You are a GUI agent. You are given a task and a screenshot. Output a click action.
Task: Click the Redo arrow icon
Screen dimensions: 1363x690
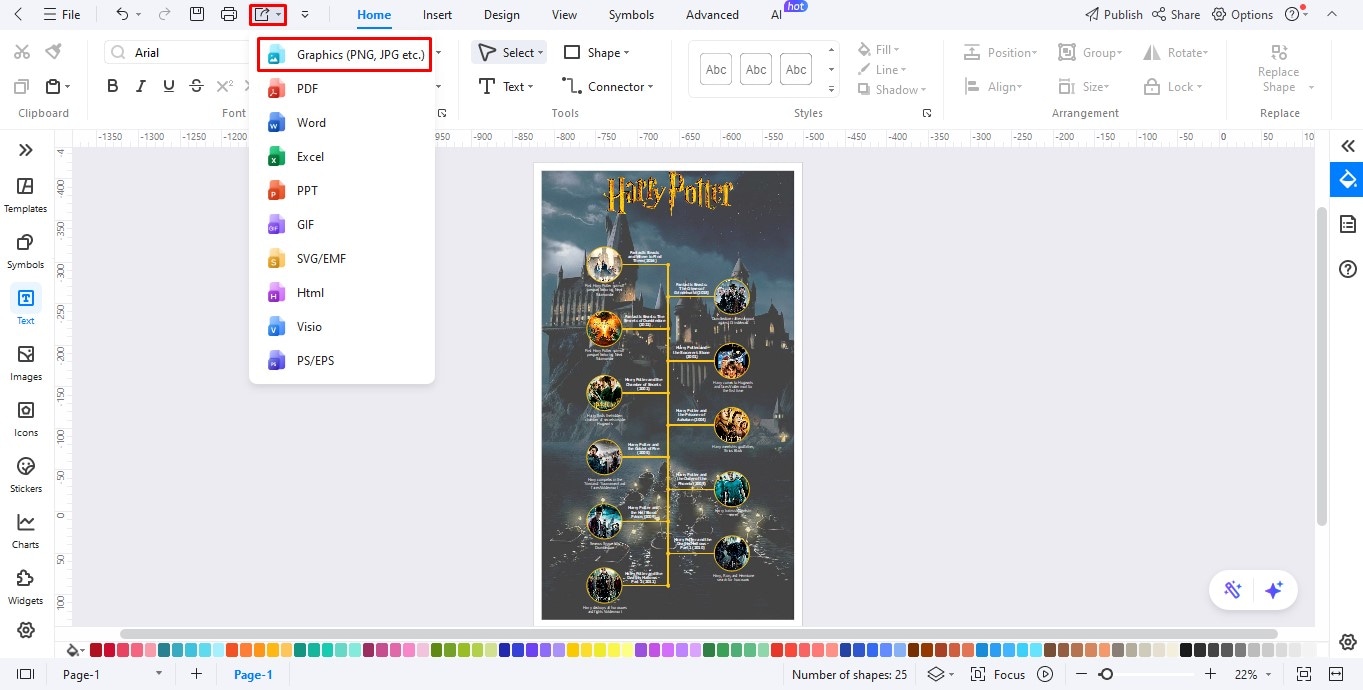(x=164, y=14)
